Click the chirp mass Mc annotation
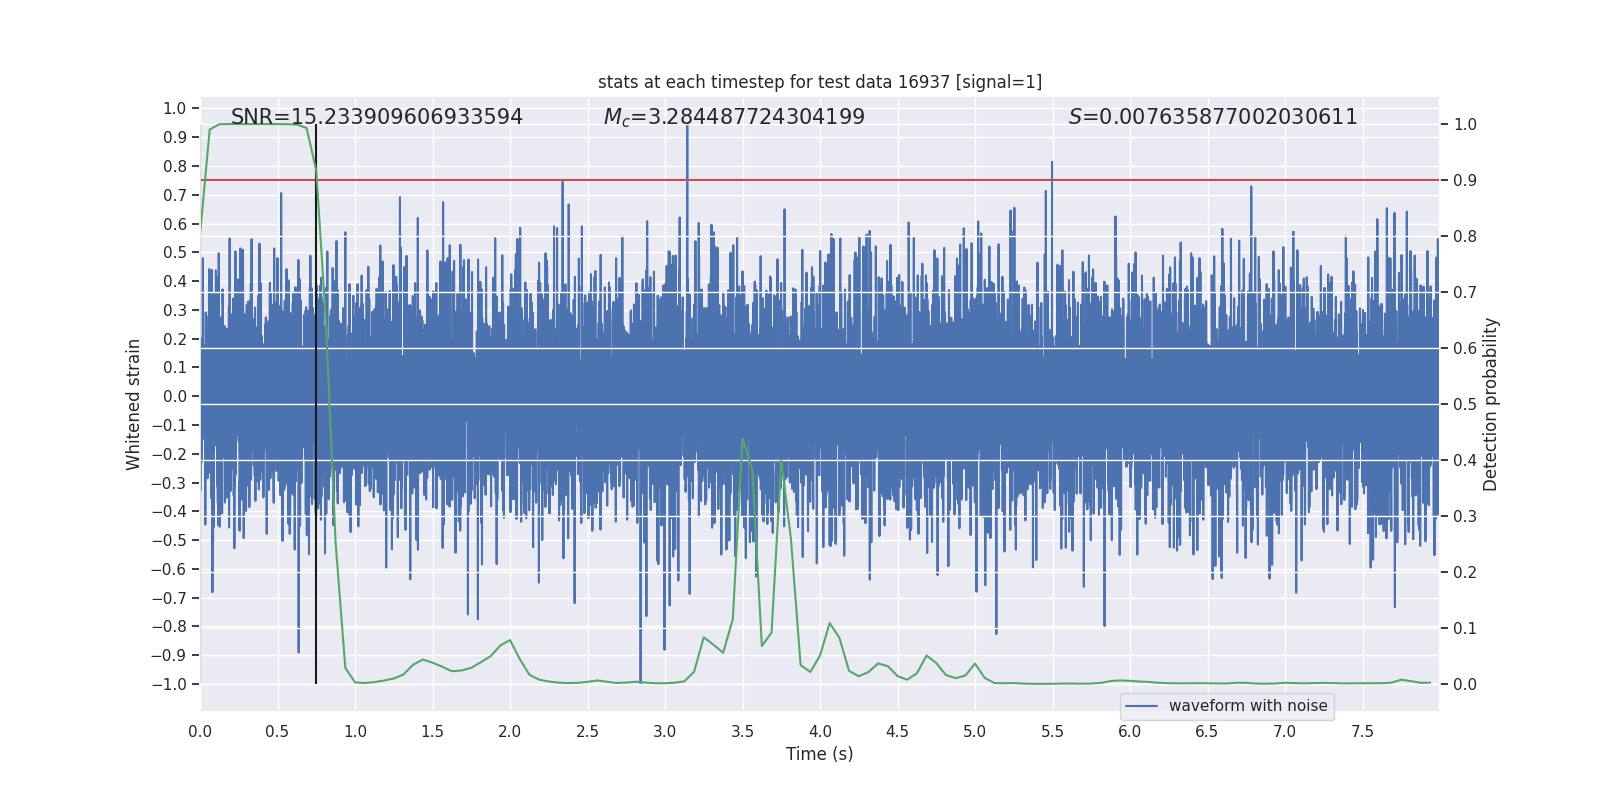This screenshot has height=800, width=1600. pos(734,117)
